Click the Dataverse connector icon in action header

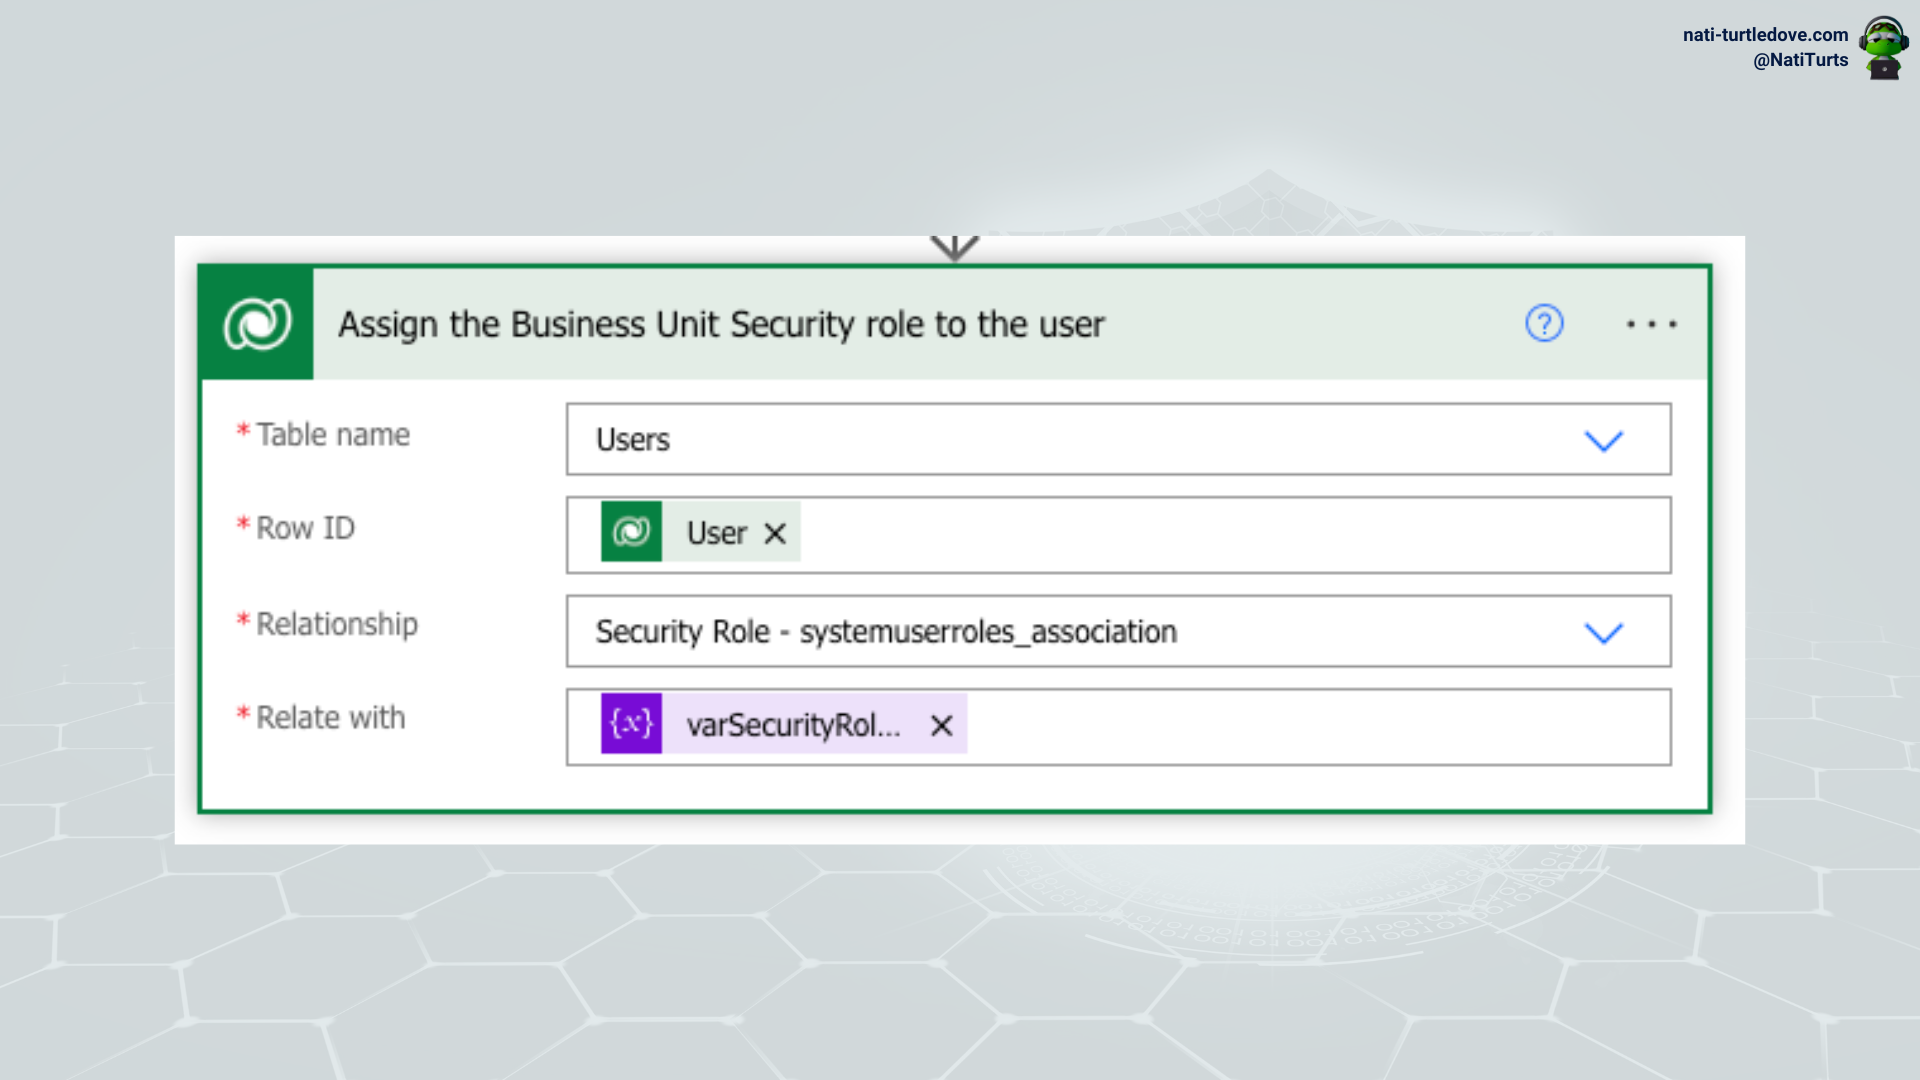[257, 324]
